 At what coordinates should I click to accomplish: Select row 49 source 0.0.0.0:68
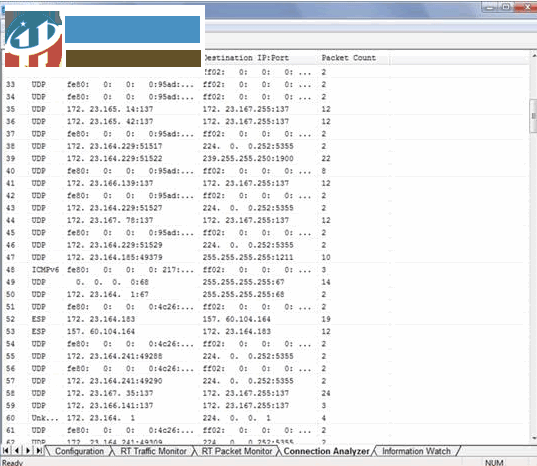[x=112, y=282]
